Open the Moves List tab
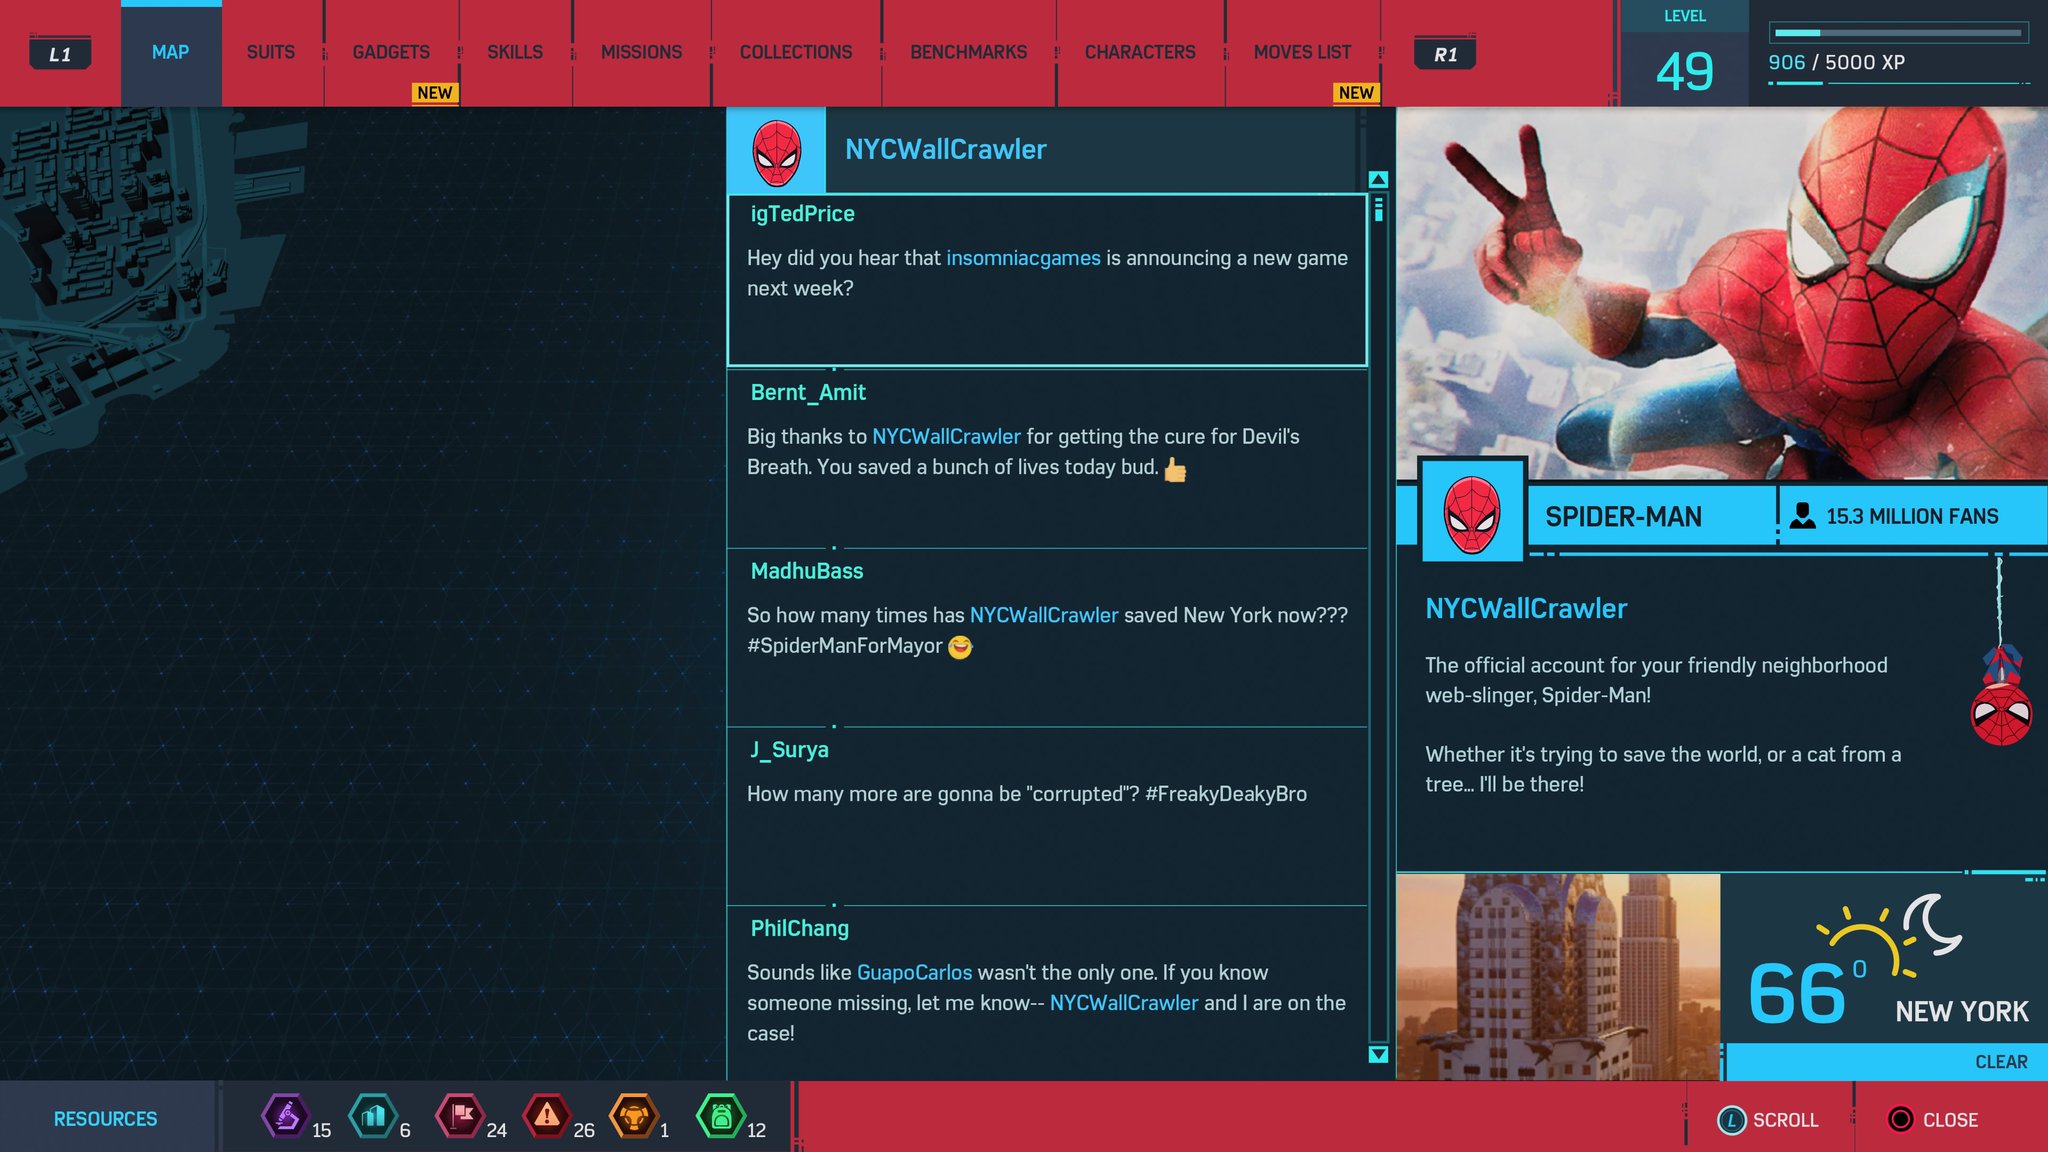Screen dimensions: 2048x1152 (1302, 52)
